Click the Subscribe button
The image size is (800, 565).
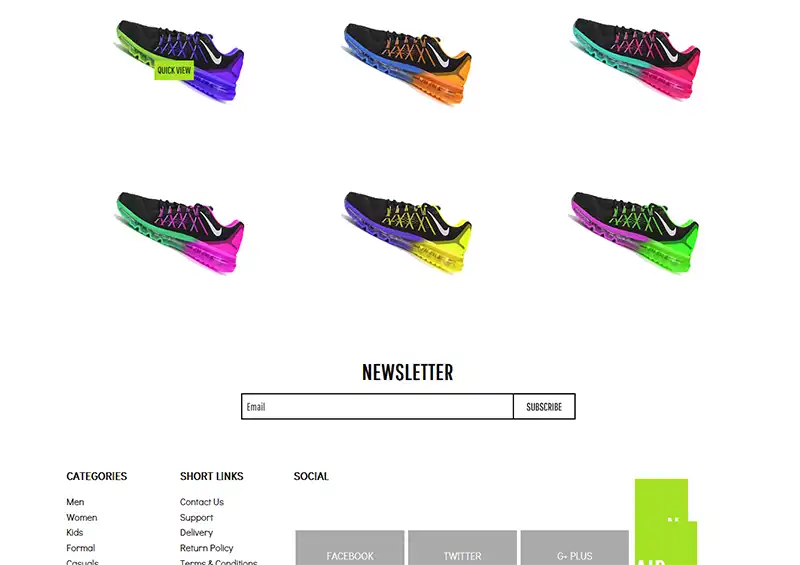tap(544, 407)
